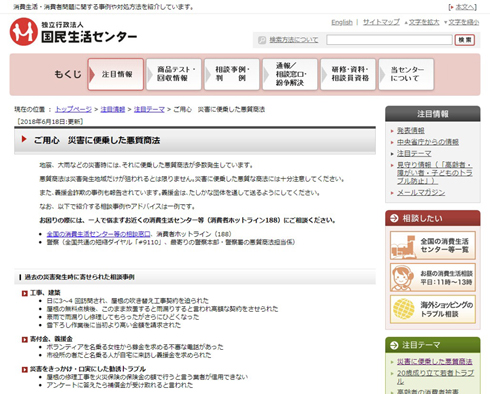Click the red triangle beside ご用心 heading
The width and height of the screenshot is (490, 394).
coord(24,139)
